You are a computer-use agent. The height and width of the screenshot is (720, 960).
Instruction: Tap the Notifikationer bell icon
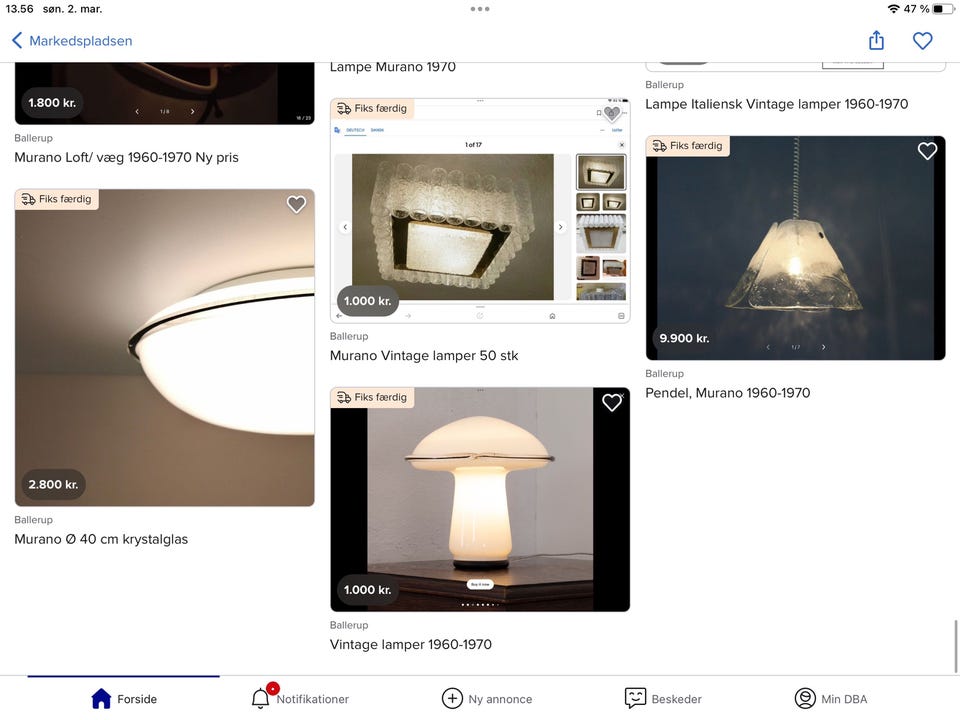261,698
